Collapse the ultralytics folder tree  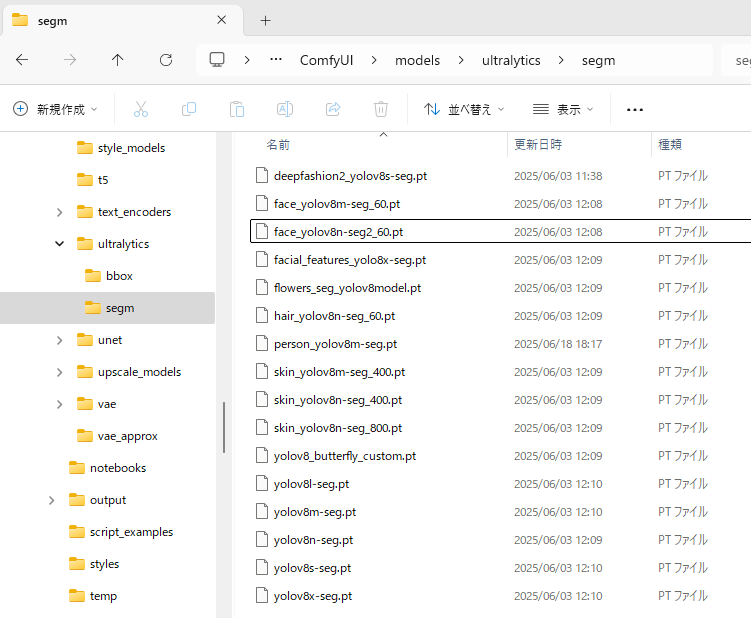click(x=60, y=244)
